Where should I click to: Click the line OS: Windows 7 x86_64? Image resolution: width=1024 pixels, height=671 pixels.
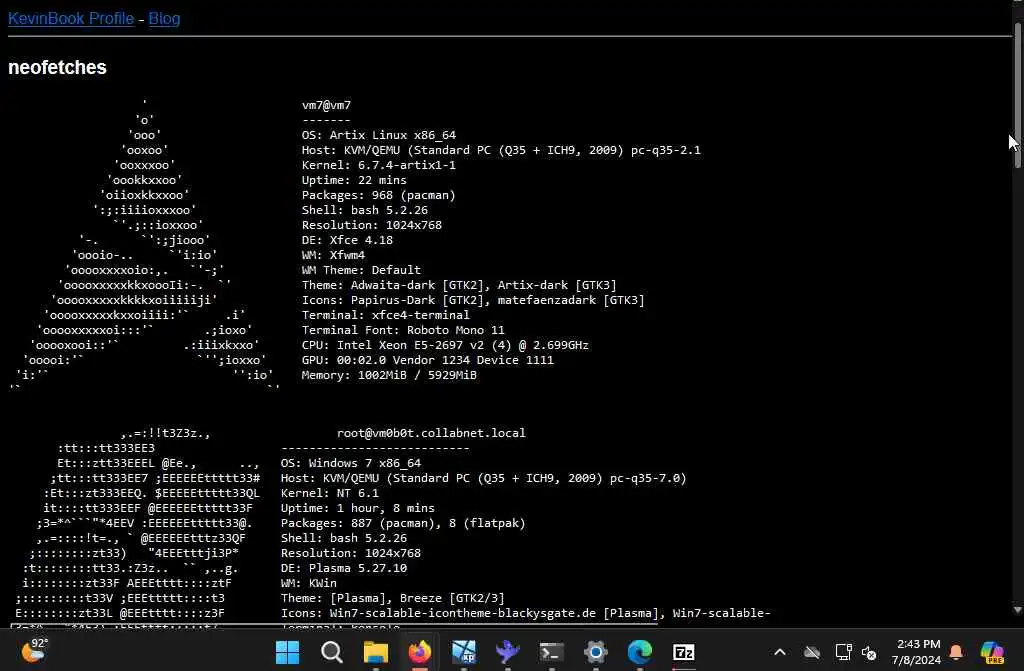(351, 463)
